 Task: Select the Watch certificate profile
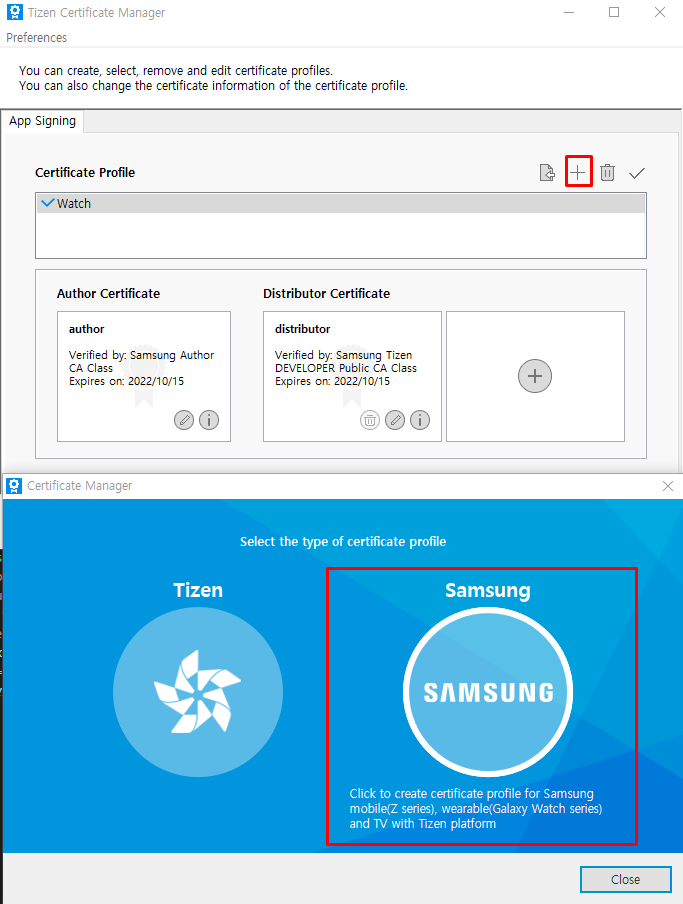[341, 204]
